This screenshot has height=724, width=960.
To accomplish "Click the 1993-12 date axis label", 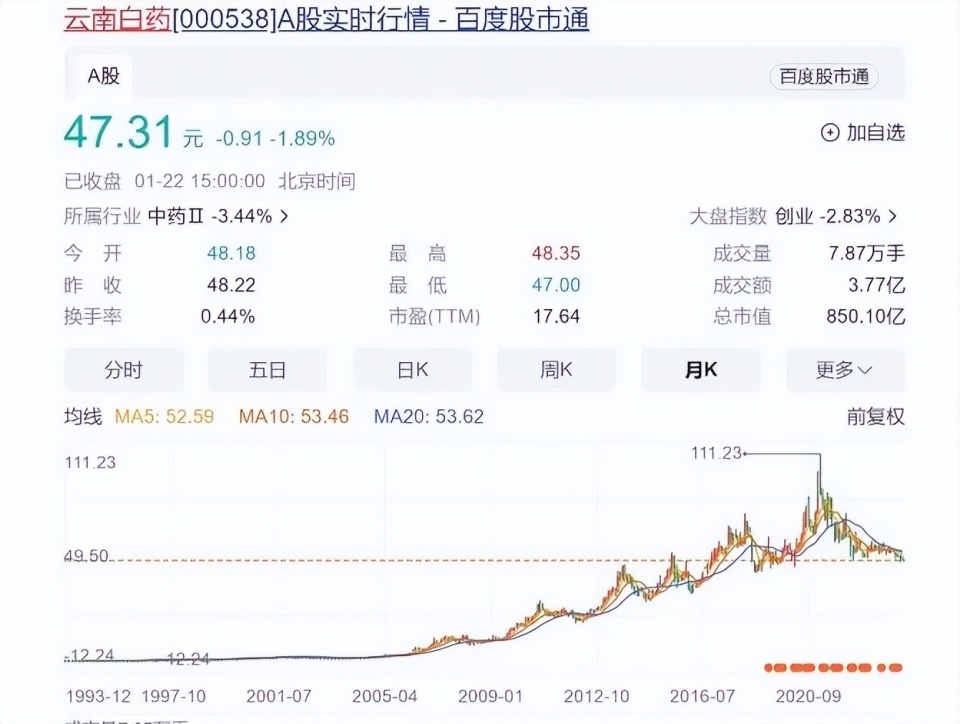I will click(x=98, y=696).
